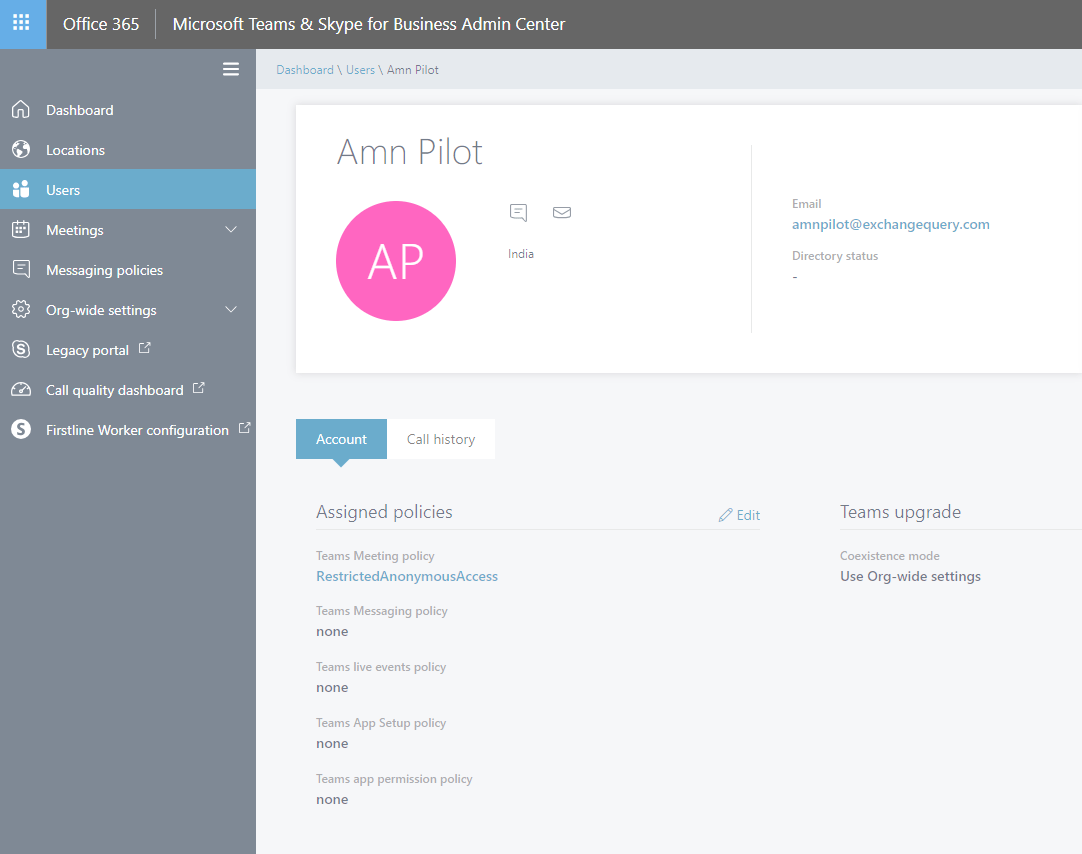Click external link icon next to Legacy portal
This screenshot has width=1082, height=854.
click(x=144, y=348)
